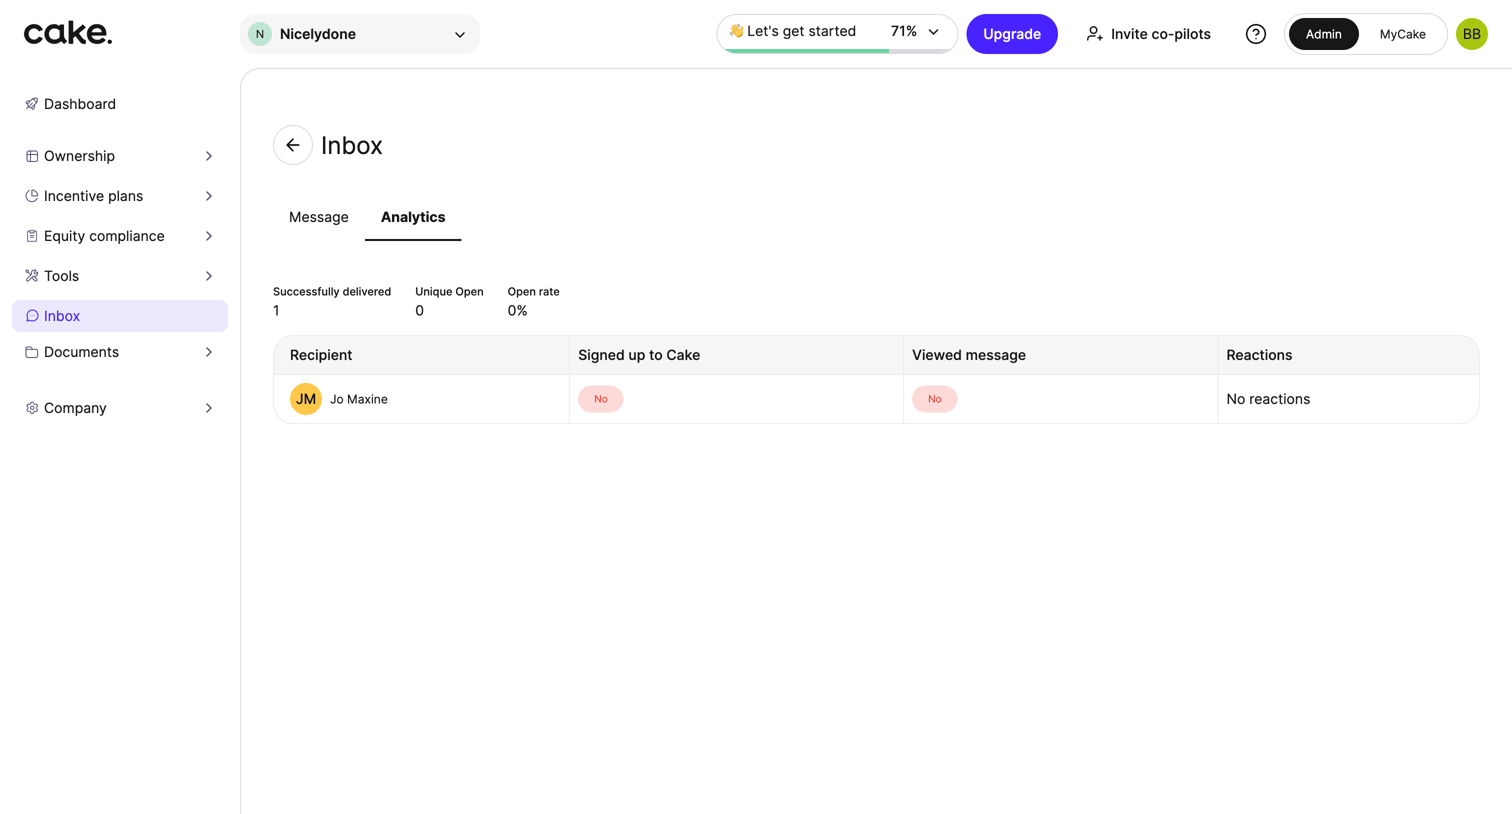Click the onboarding 71% progress bar
Screen dimensions: 1512x814
(837, 50)
